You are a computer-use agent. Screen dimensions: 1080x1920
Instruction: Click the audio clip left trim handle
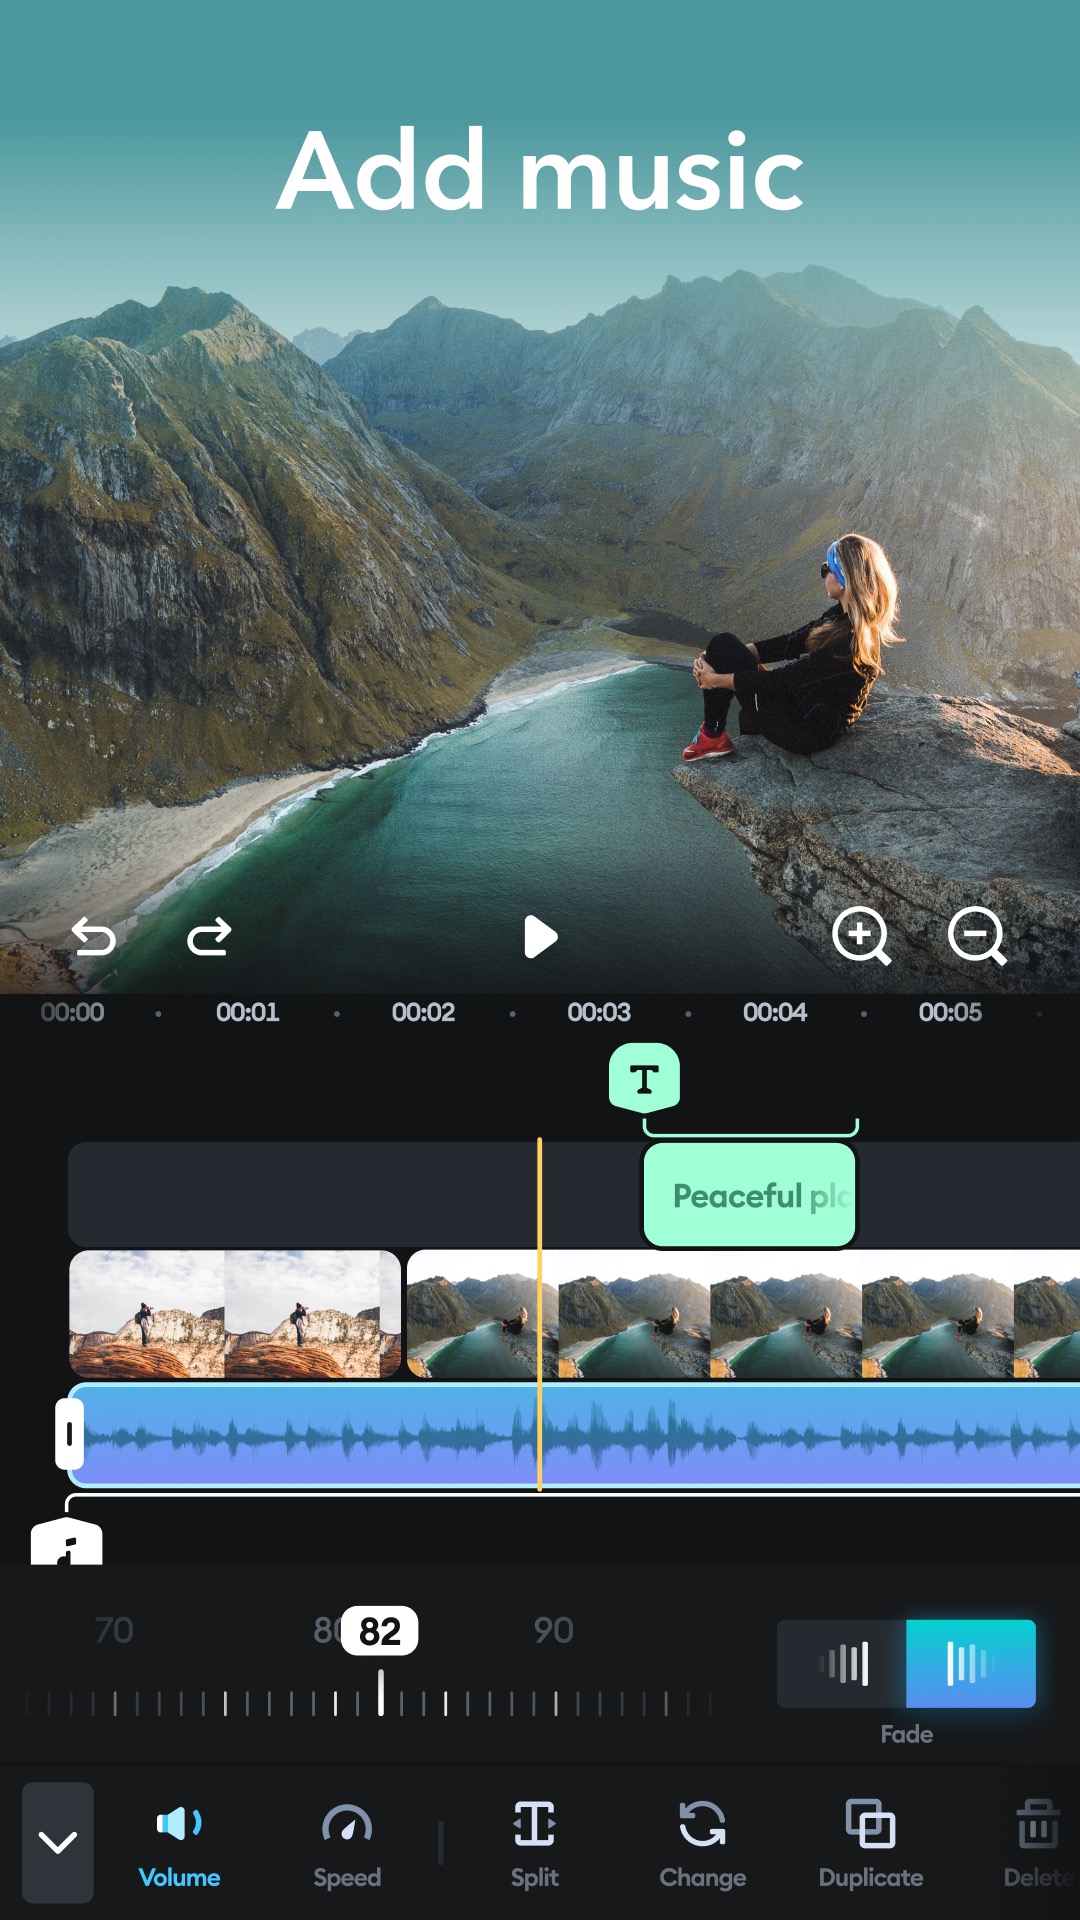(69, 1434)
